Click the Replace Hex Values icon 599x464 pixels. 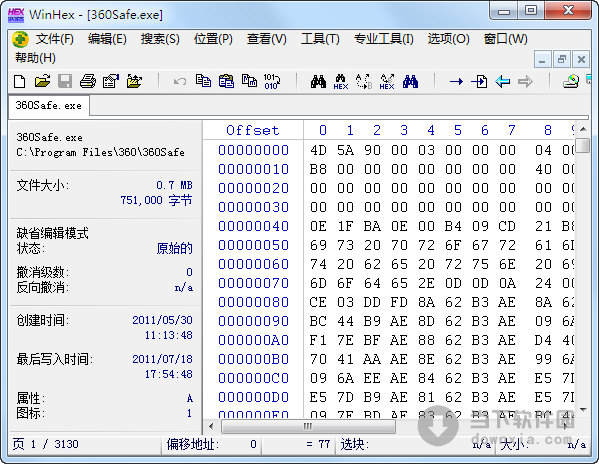point(387,82)
